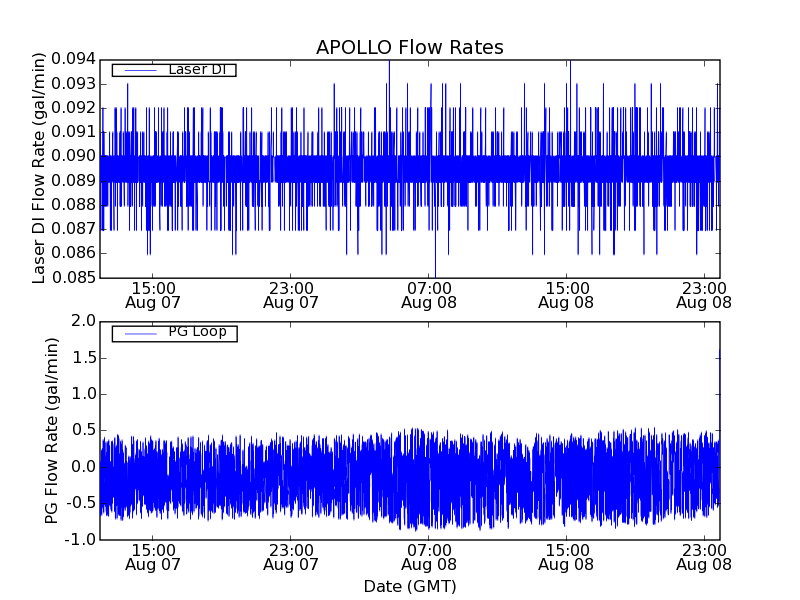This screenshot has width=800, height=600.
Task: Click top plot's 07:00 Aug 08 tick label
Action: pos(428,294)
